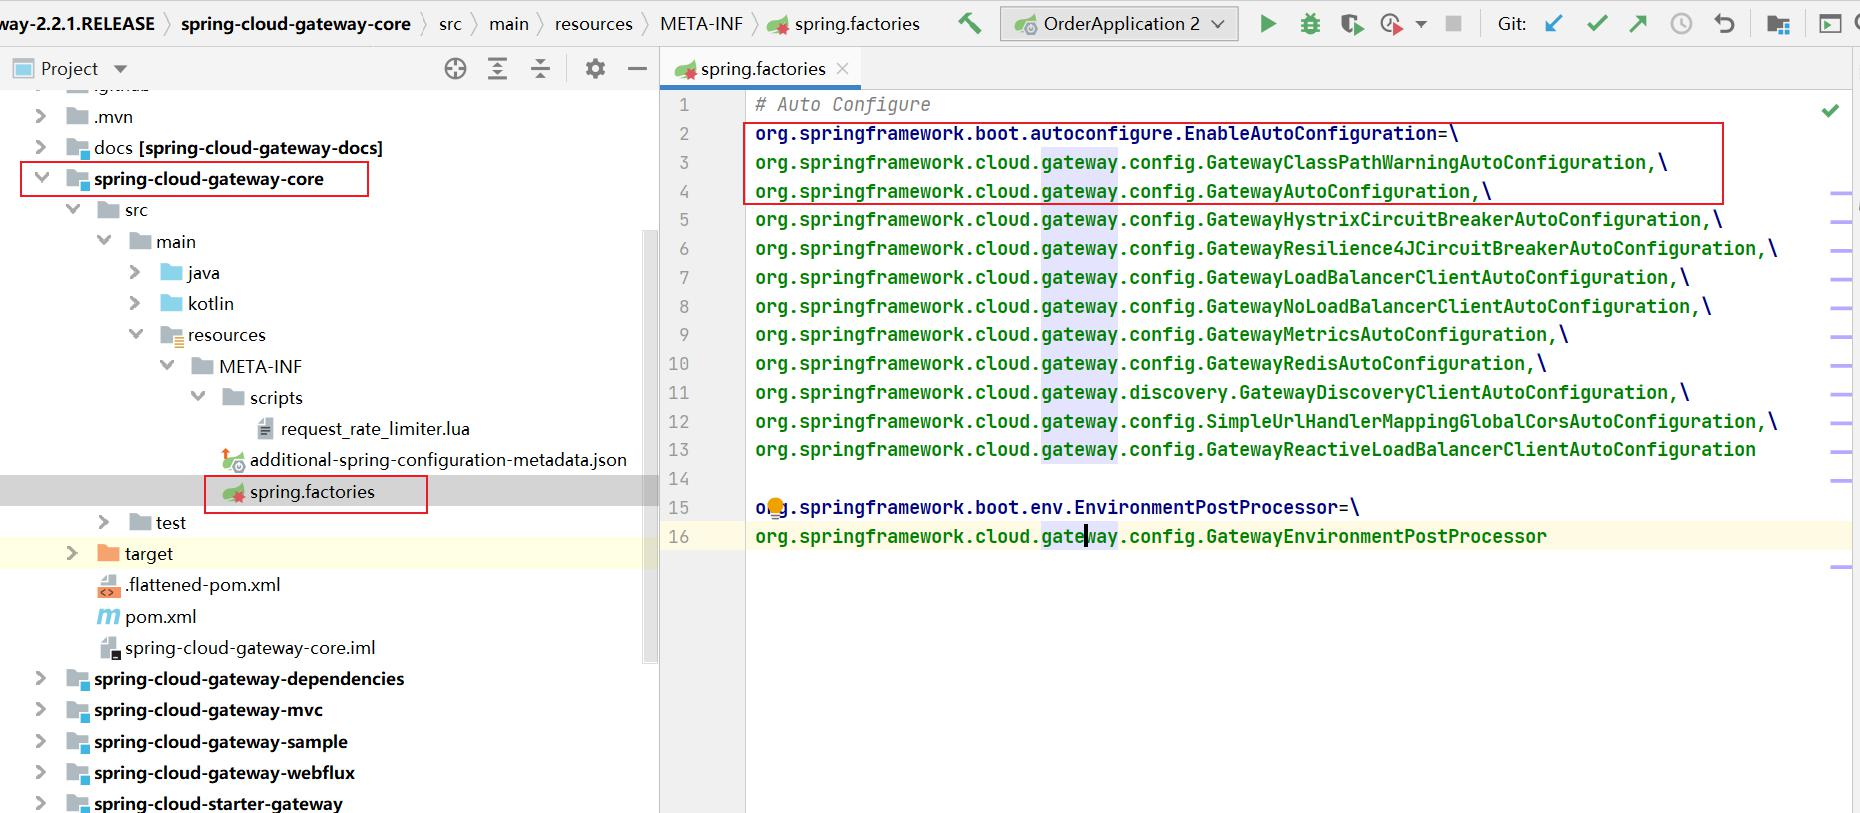Push commits with green up-right arrow
This screenshot has height=813, width=1860.
[1638, 23]
